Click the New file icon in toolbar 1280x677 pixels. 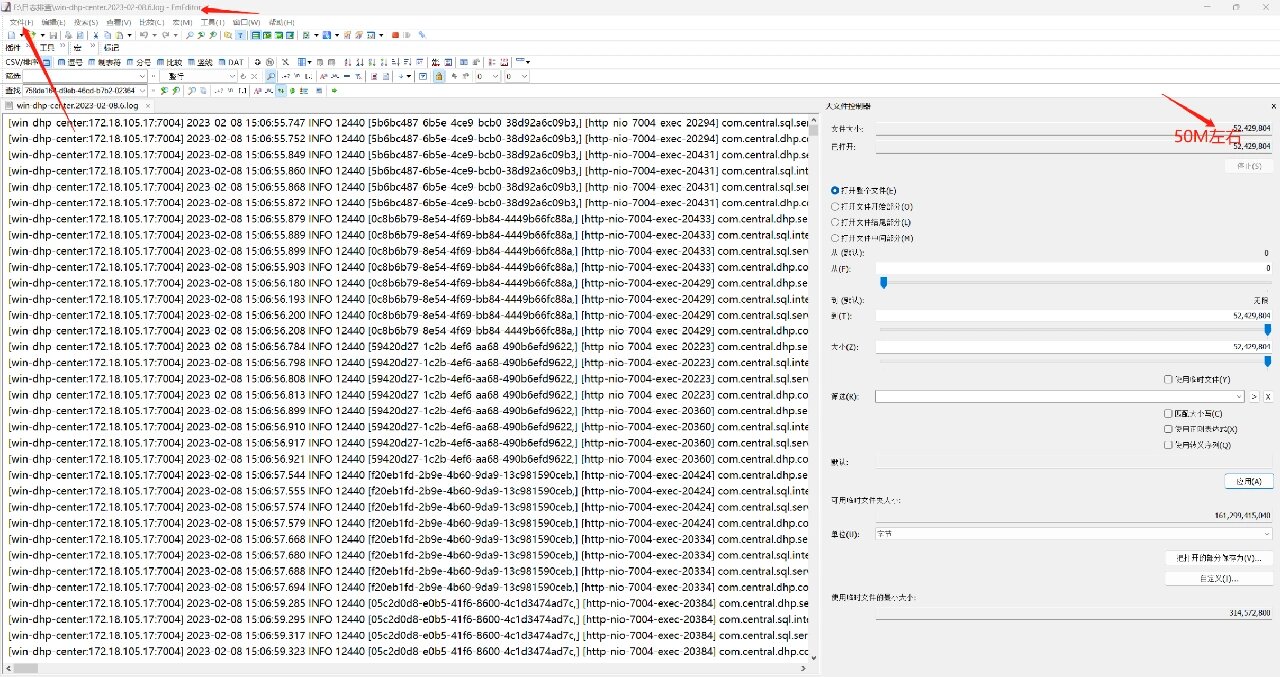[12, 35]
